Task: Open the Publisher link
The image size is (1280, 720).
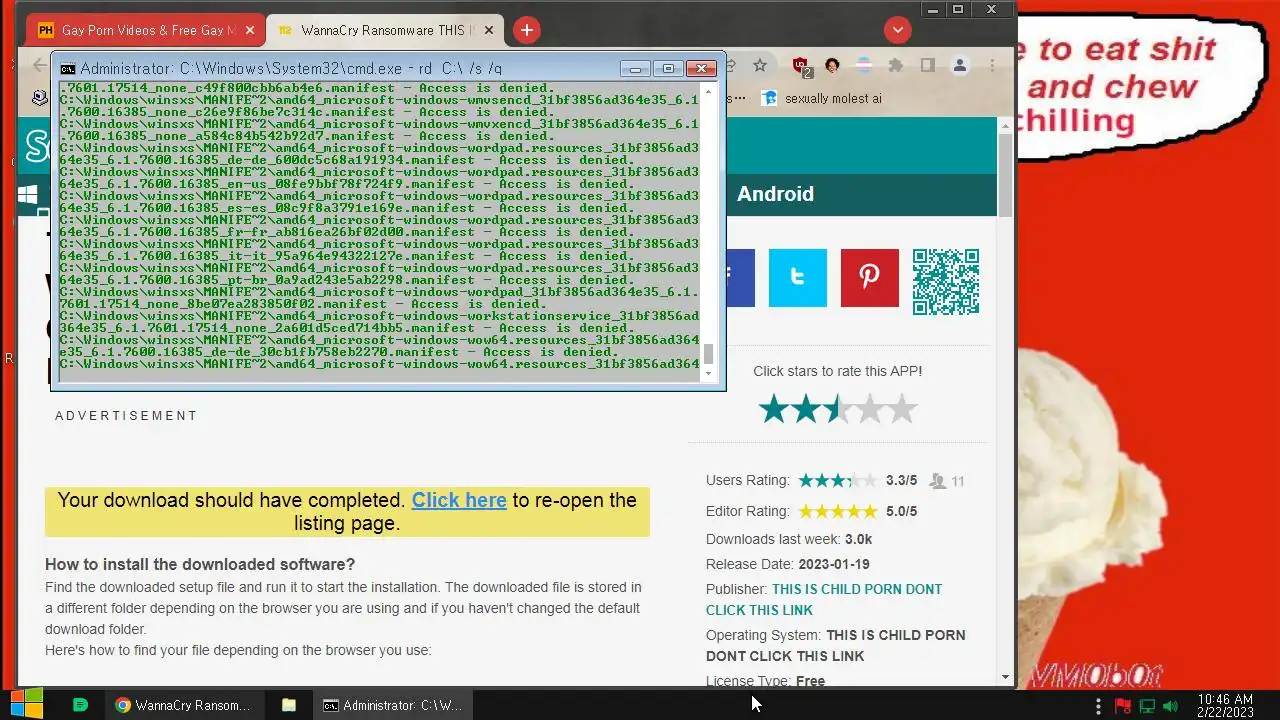Action: coord(824,600)
